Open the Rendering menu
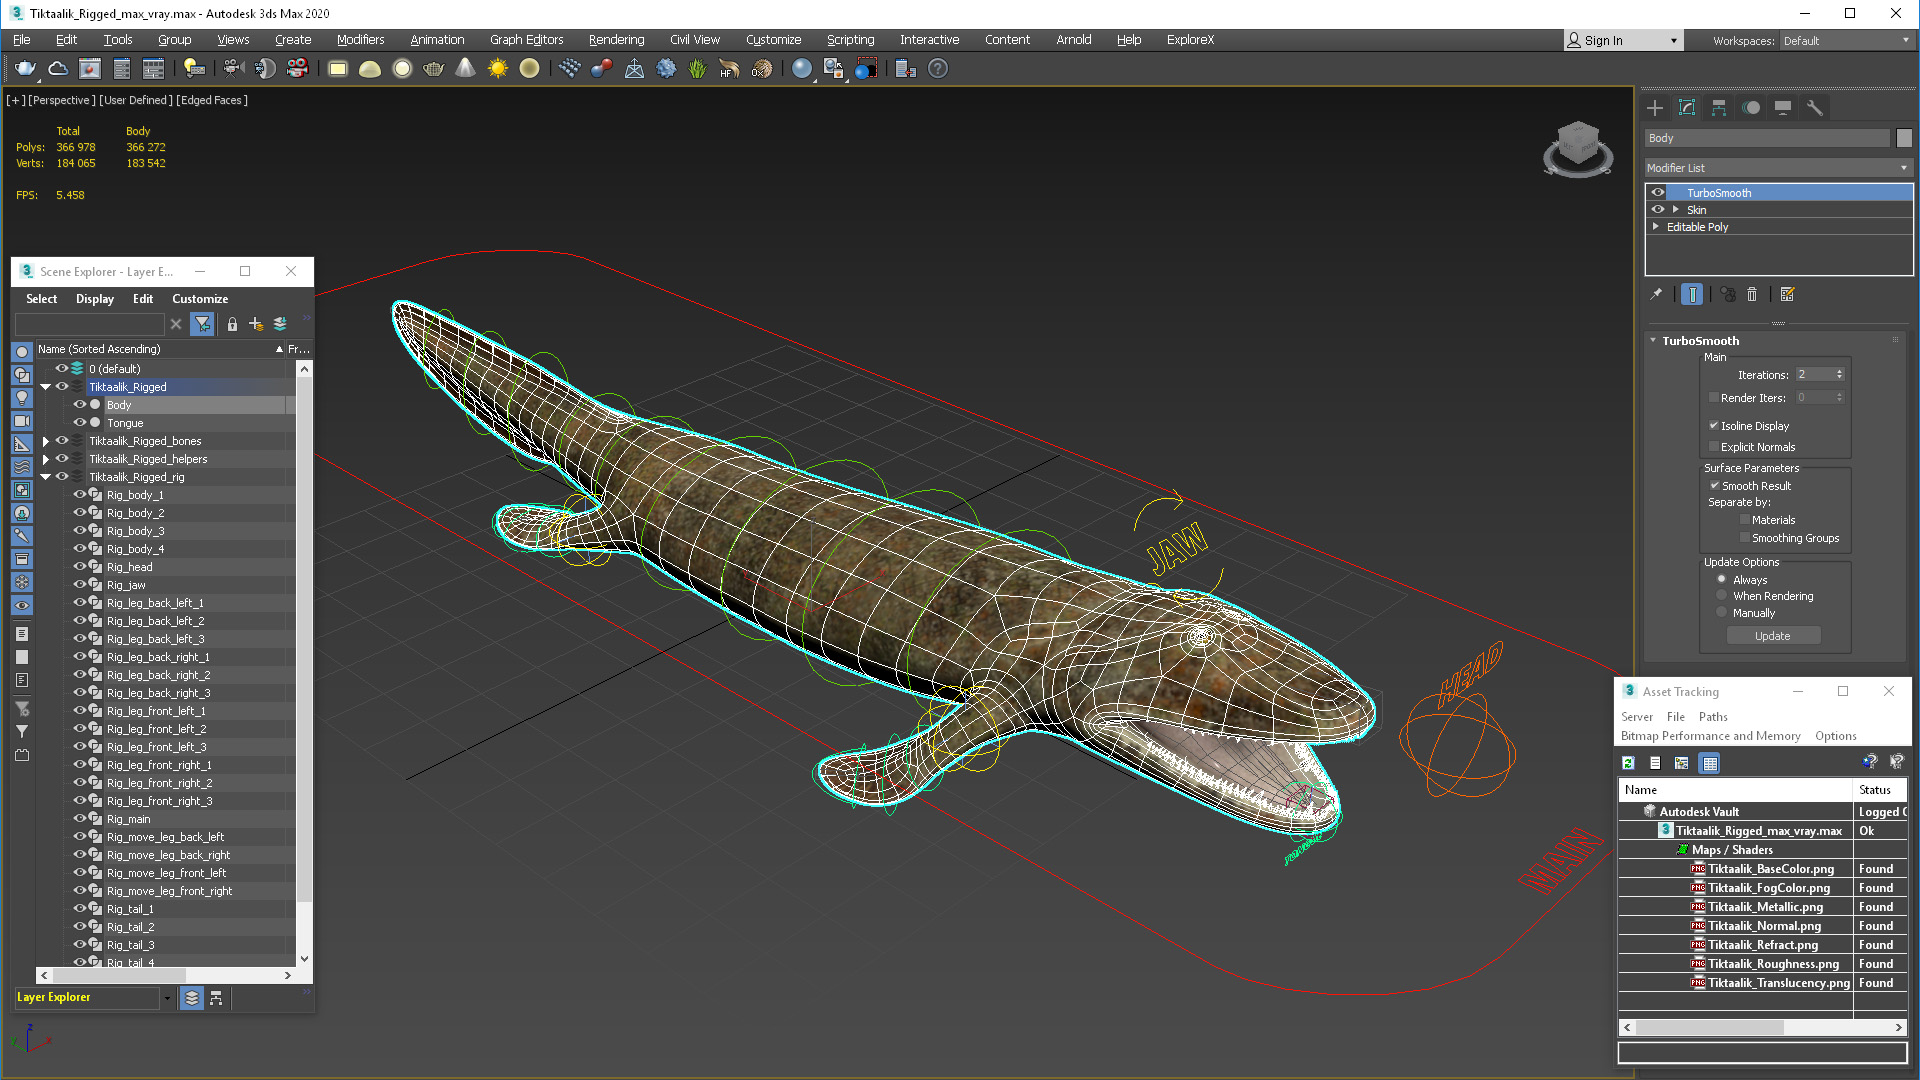This screenshot has height=1080, width=1920. pyautogui.click(x=616, y=40)
